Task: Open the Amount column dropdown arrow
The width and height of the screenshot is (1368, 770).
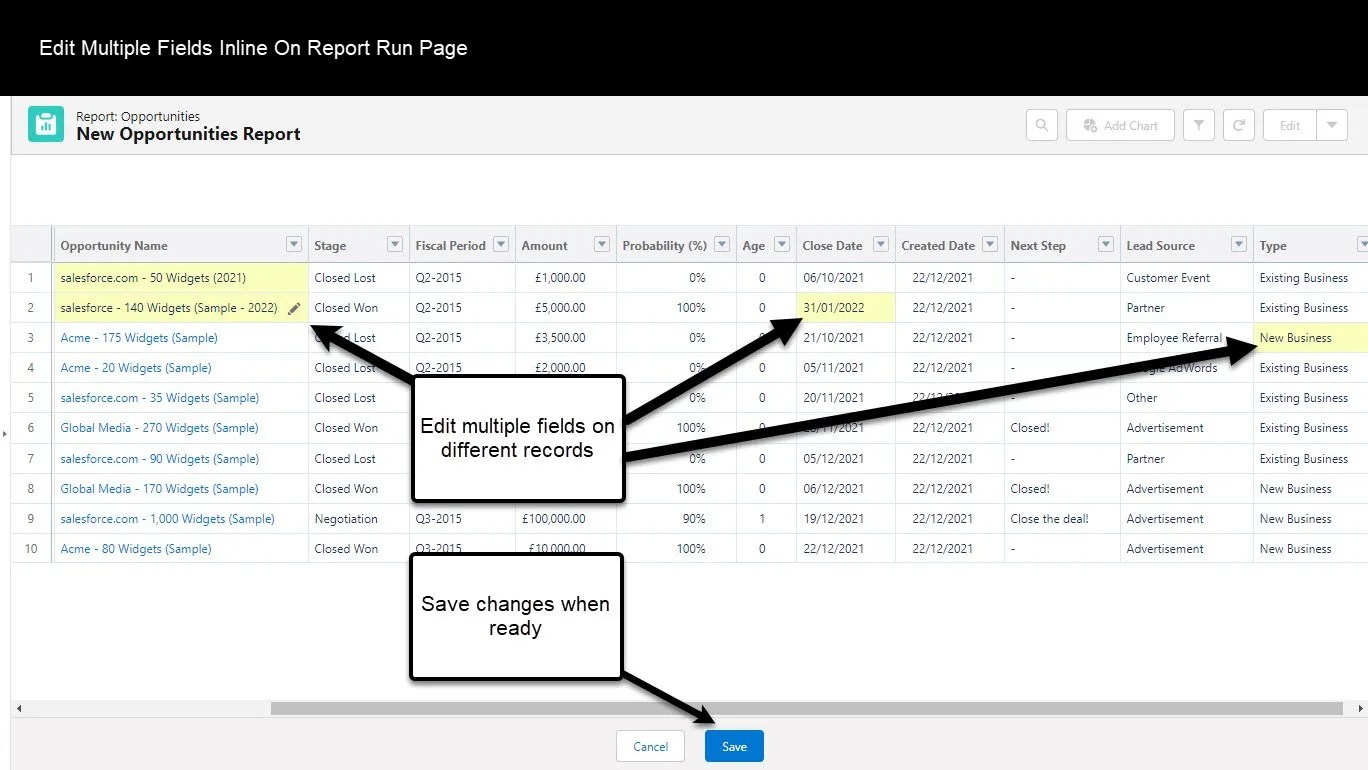Action: [602, 245]
